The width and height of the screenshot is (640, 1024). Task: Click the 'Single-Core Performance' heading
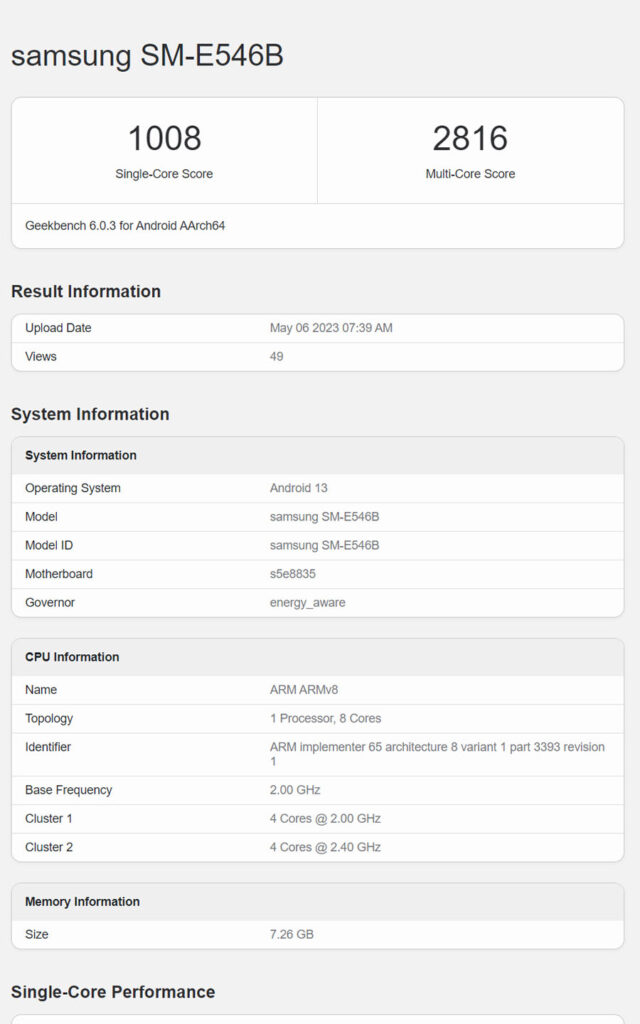click(x=113, y=992)
